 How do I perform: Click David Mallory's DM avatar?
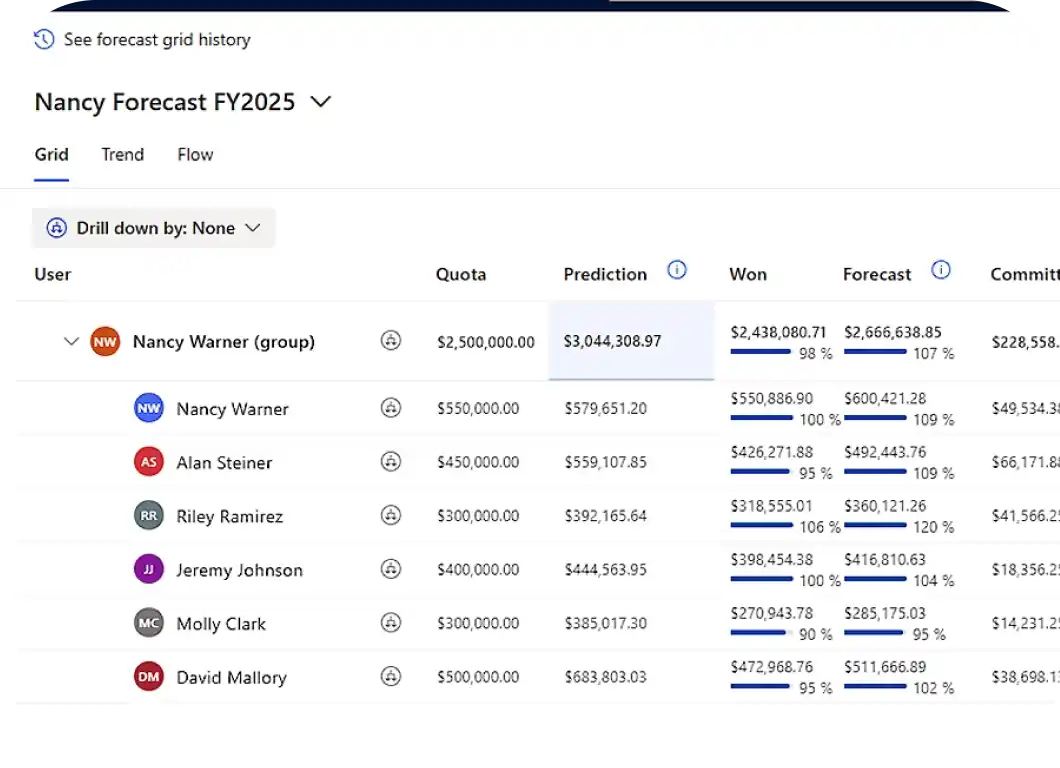click(x=148, y=677)
